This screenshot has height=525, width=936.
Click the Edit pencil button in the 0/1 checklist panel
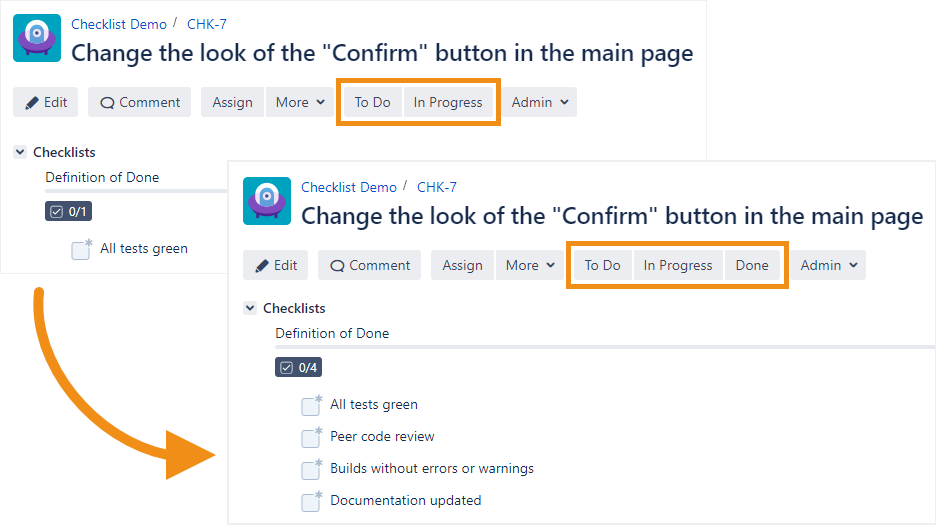coord(46,102)
